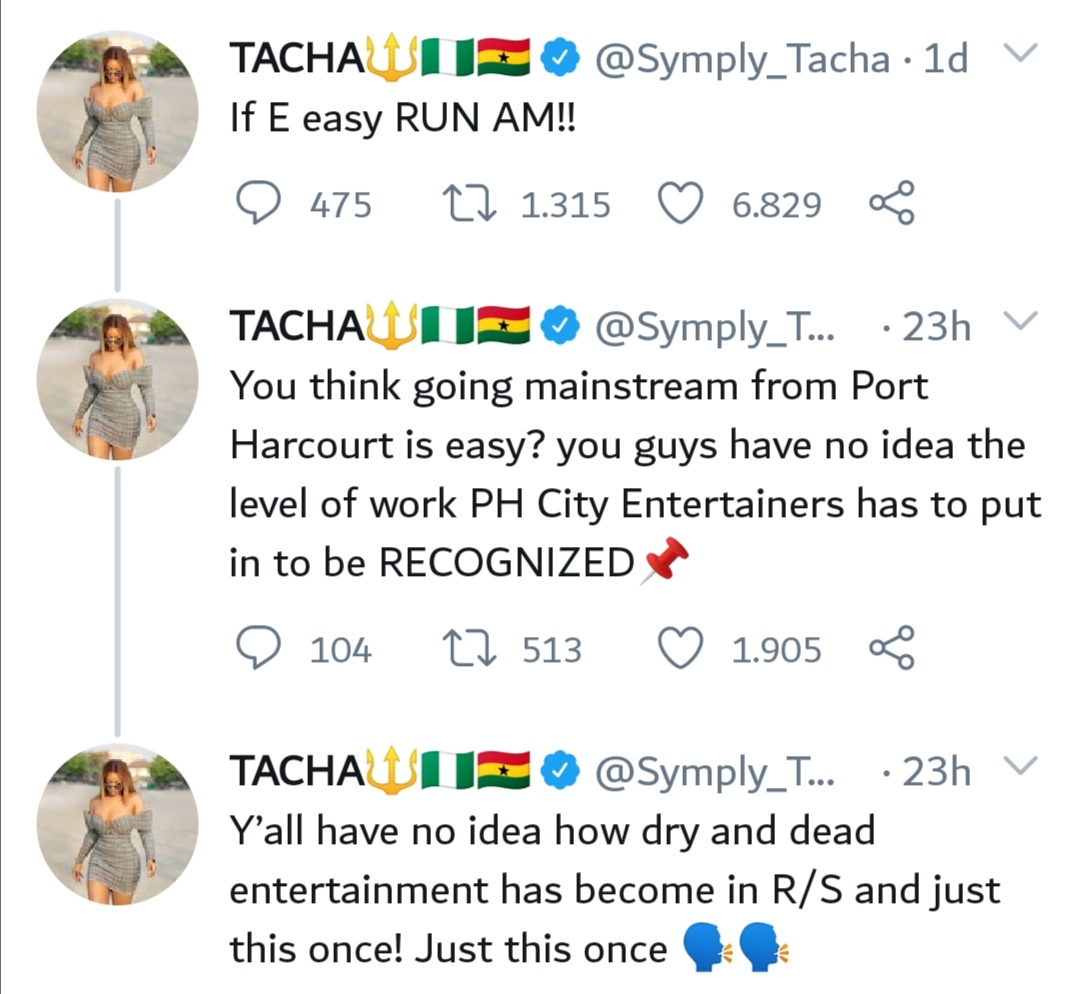Like the "If E easy RUN AM!!" tweet
The height and width of the screenshot is (994, 1080).
(682, 205)
